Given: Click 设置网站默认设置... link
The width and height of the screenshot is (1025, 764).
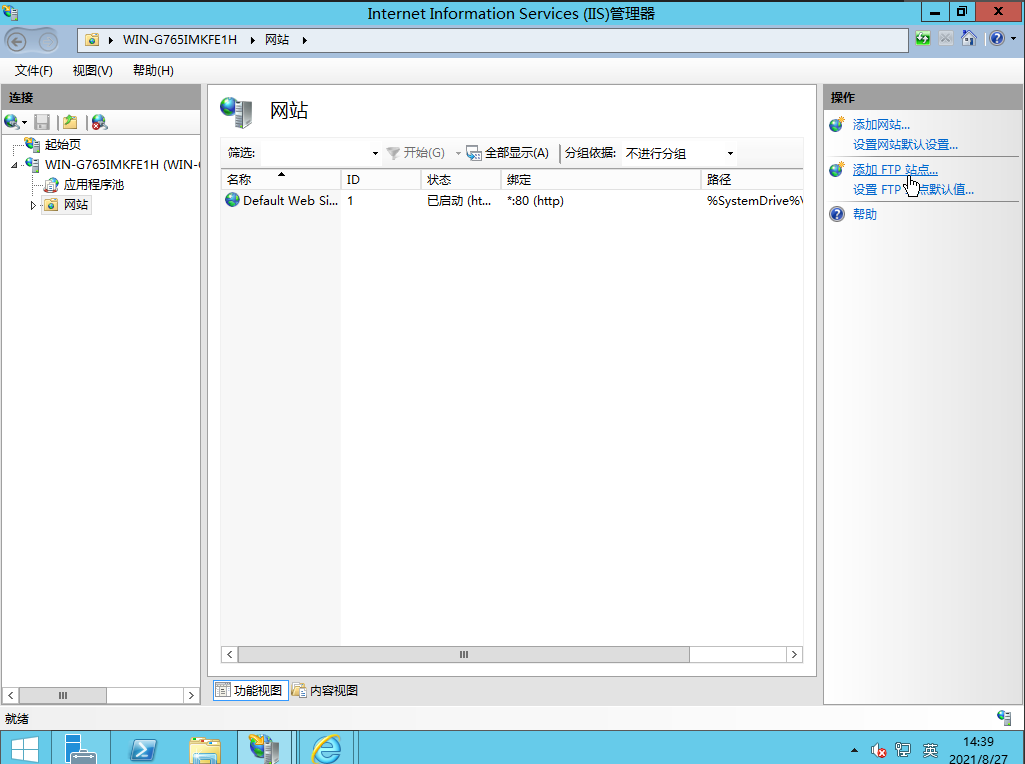Looking at the screenshot, I should [905, 144].
